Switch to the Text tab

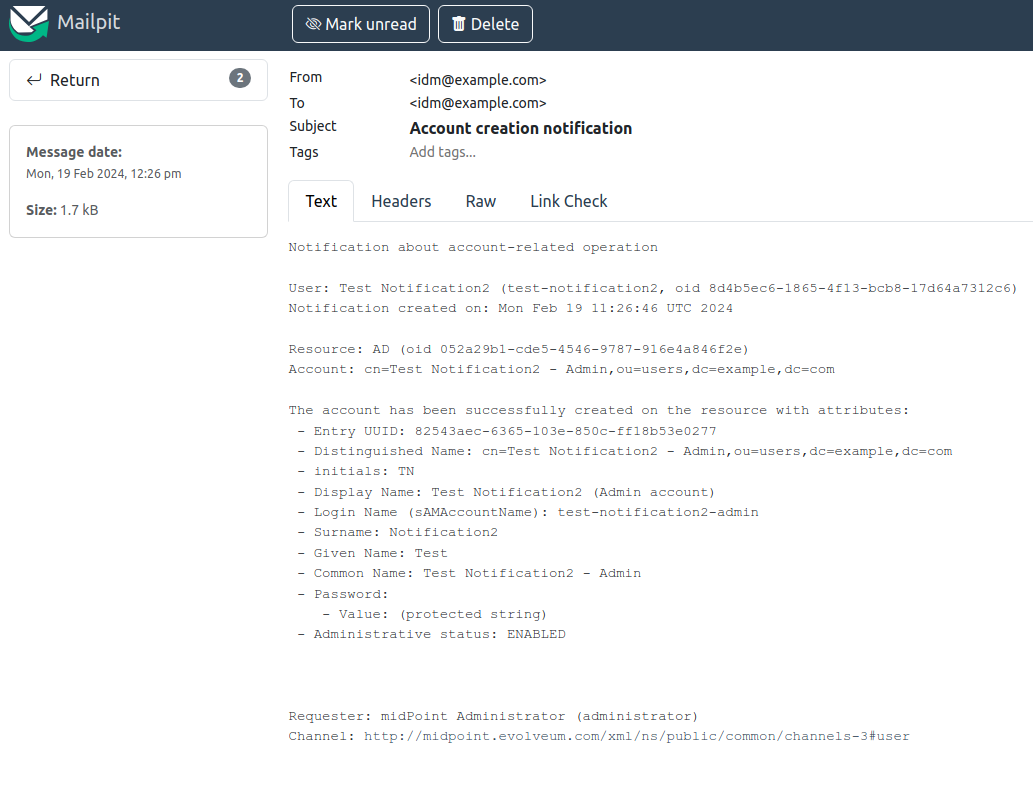321,201
